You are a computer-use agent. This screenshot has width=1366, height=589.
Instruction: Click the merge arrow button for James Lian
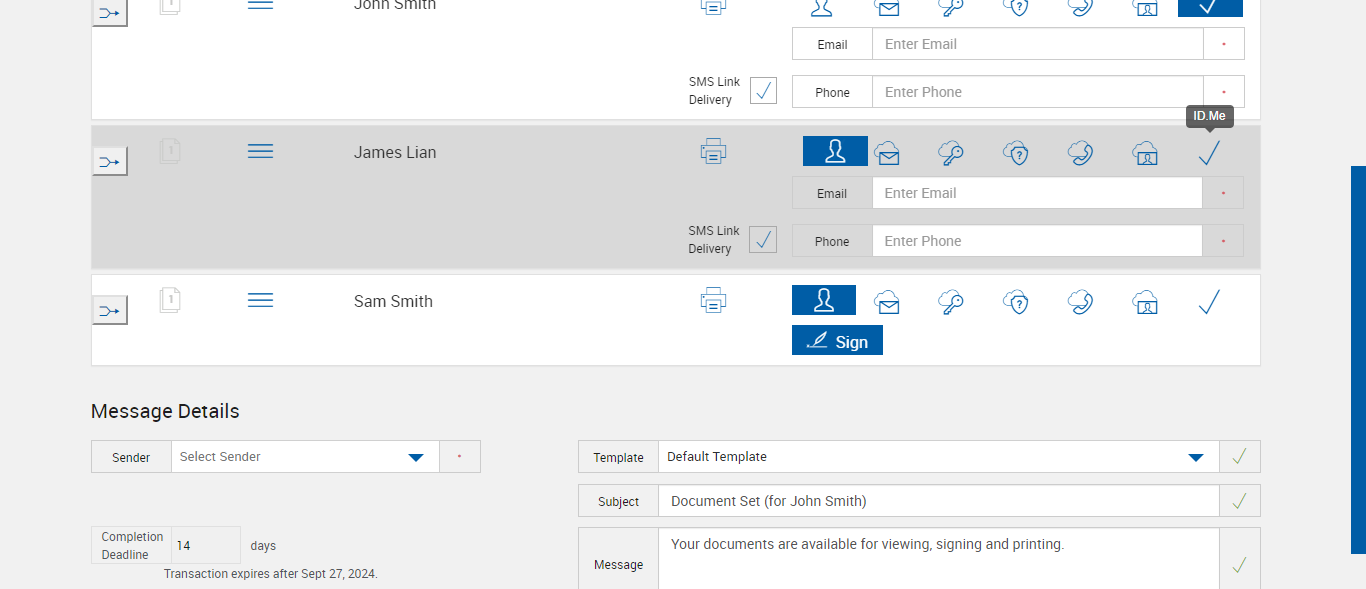coord(110,161)
